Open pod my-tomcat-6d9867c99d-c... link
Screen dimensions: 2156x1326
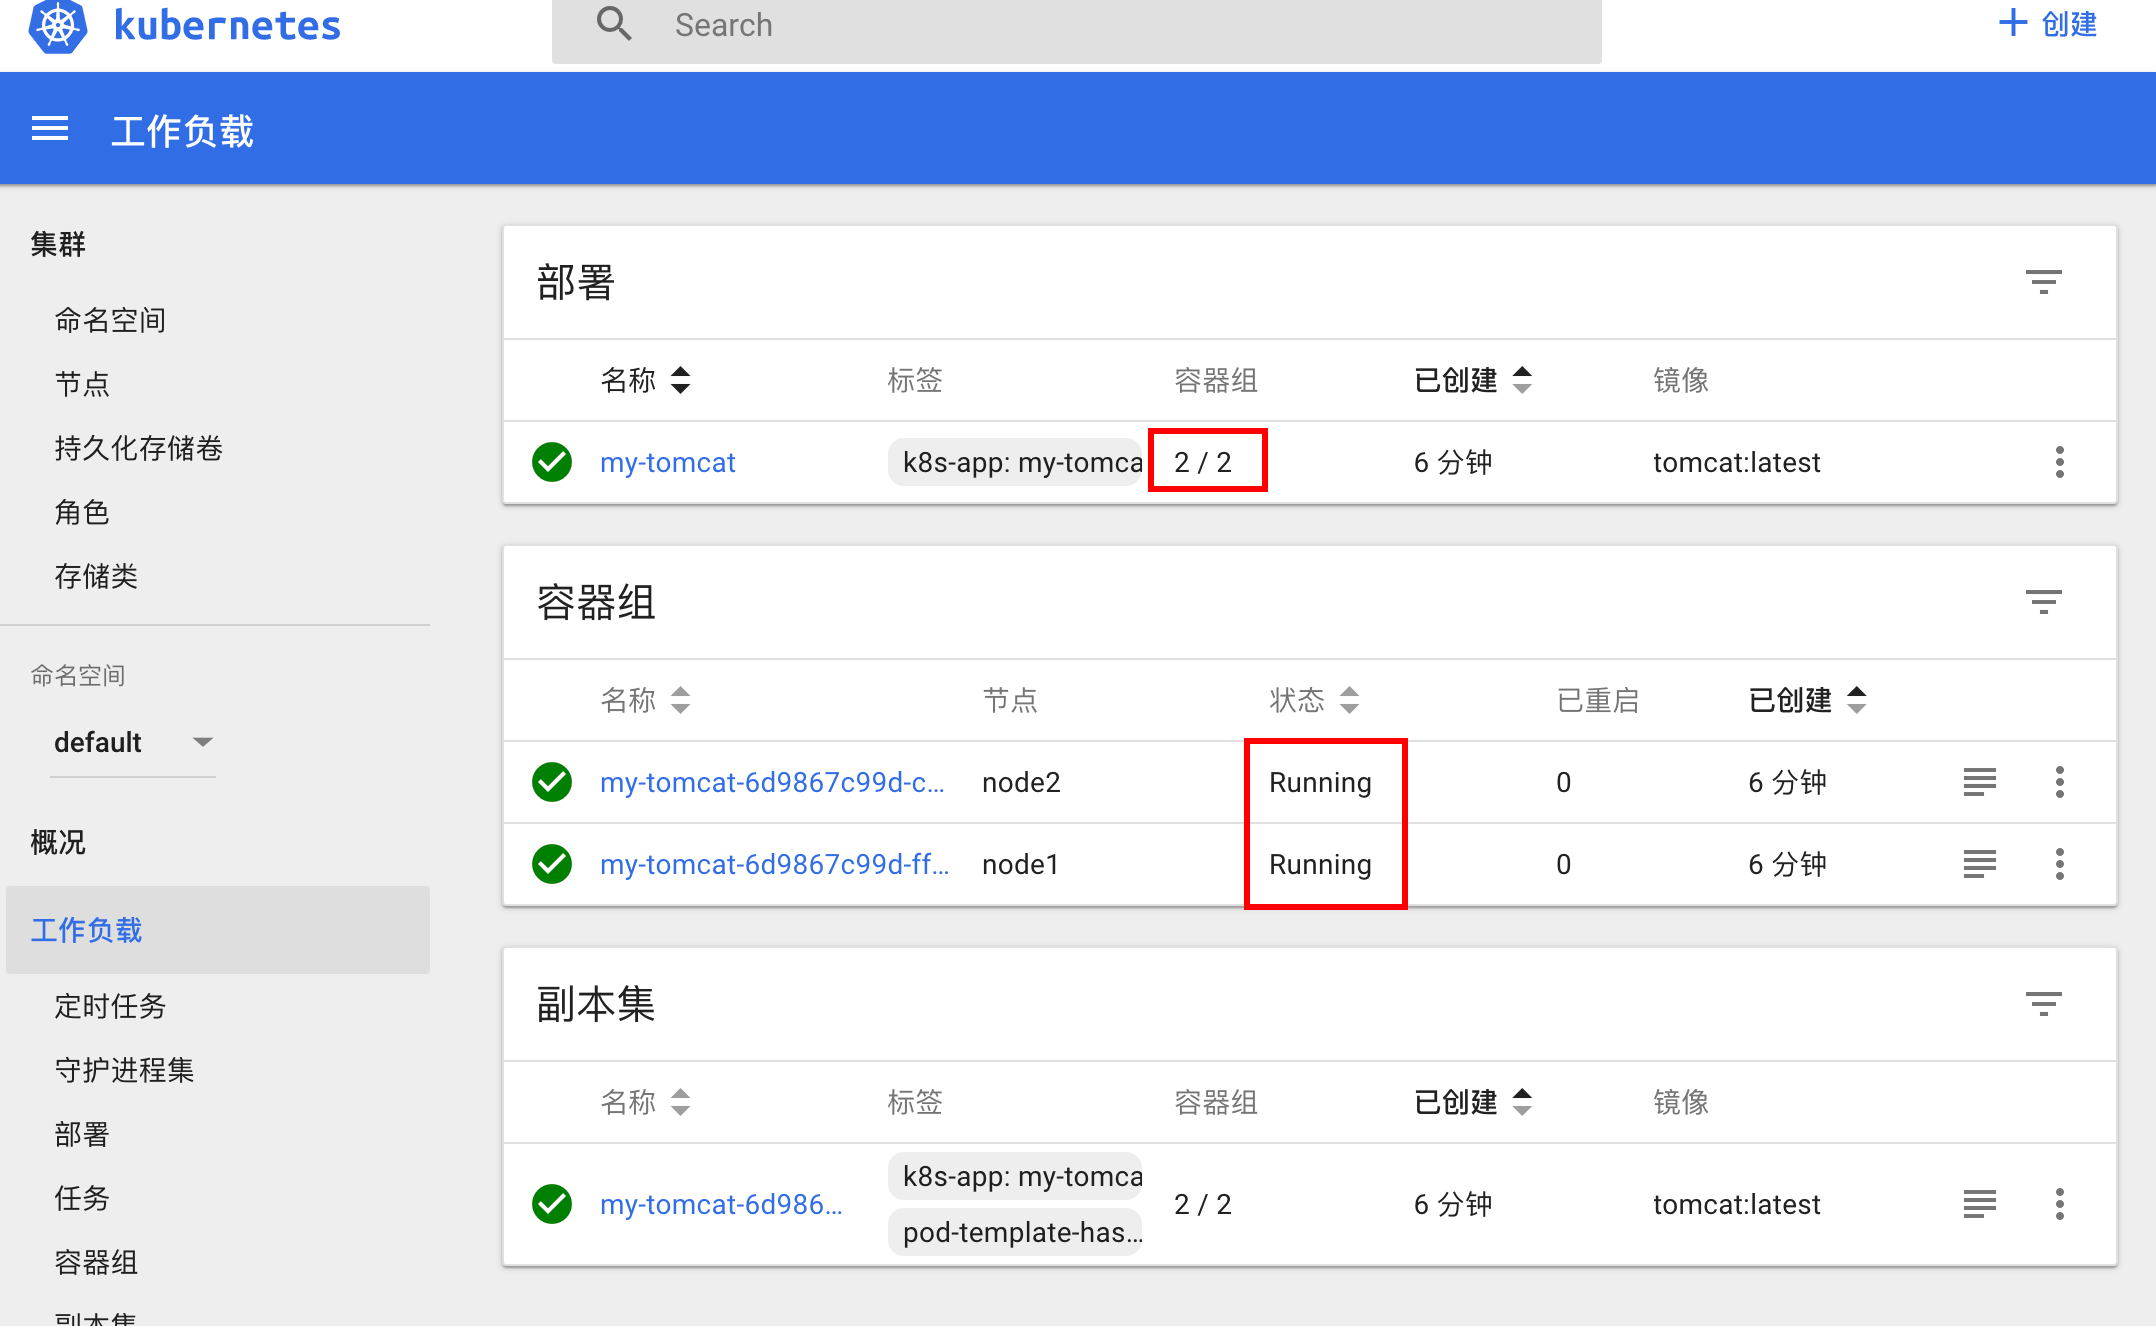point(772,782)
